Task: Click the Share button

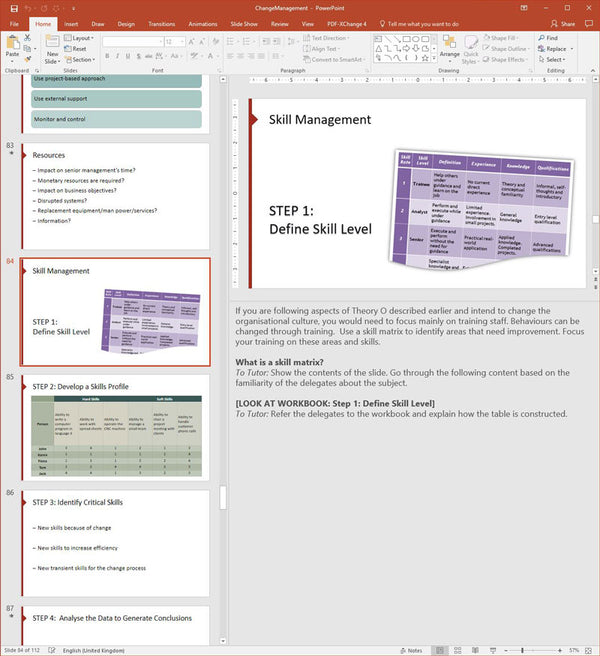Action: [x=563, y=24]
